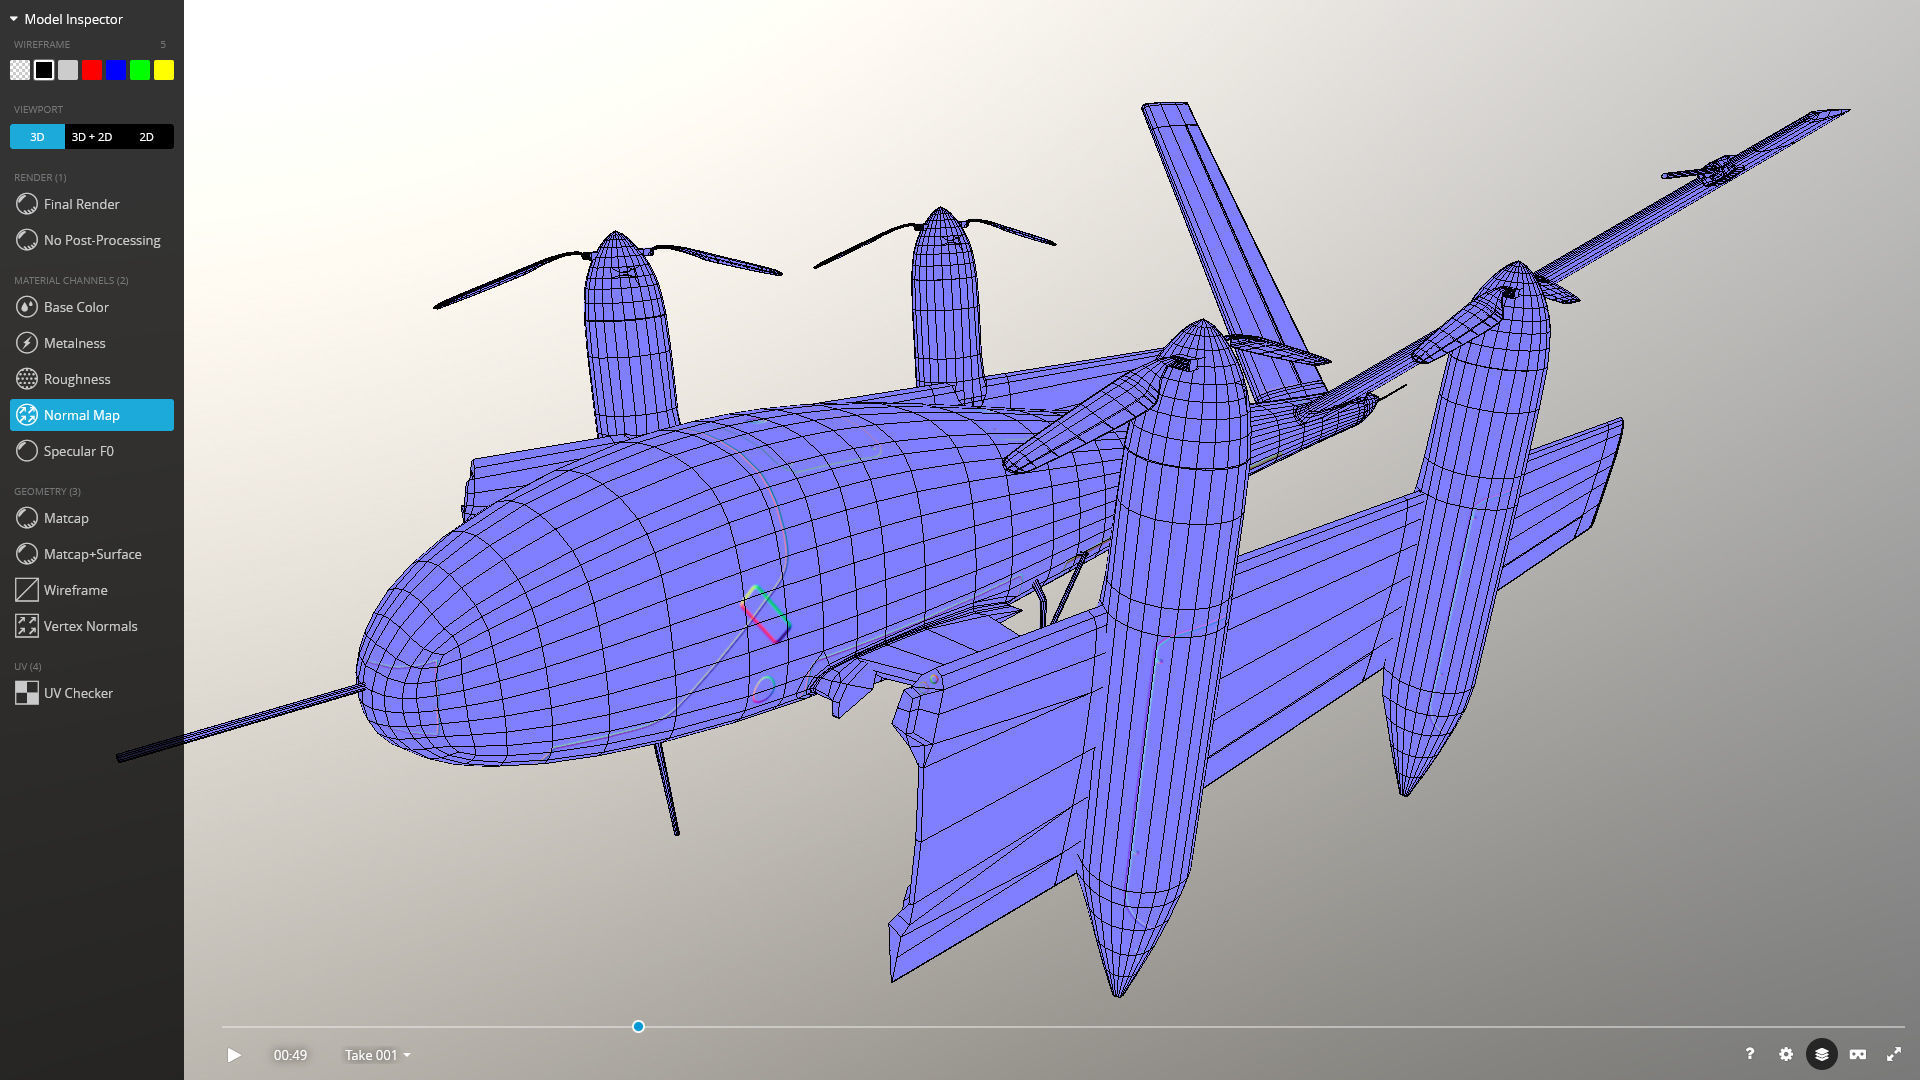The width and height of the screenshot is (1920, 1080).
Task: Click the Roughness channel icon
Action: (27, 379)
